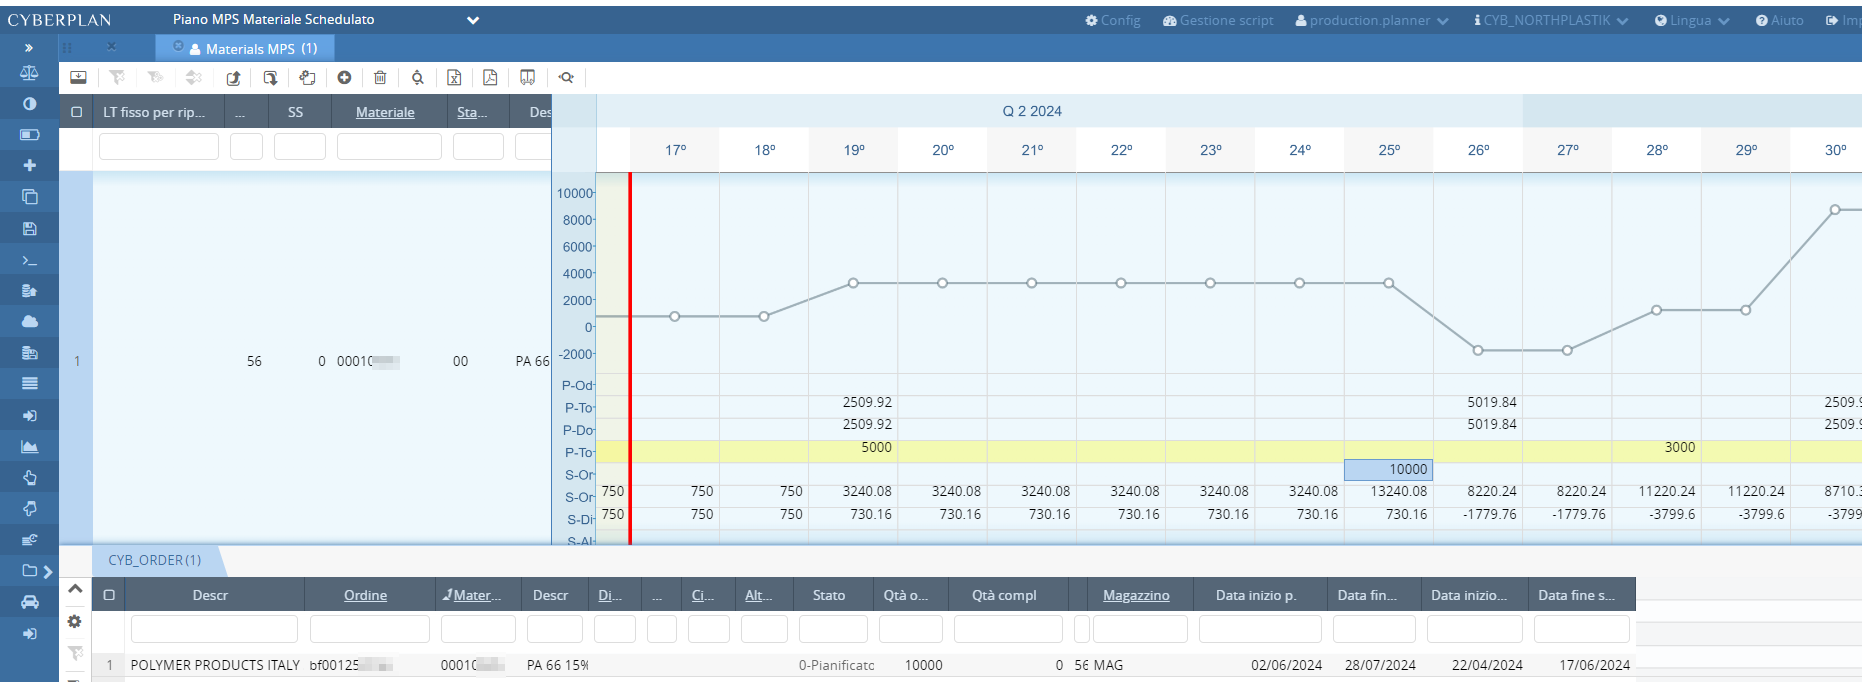Select the CYB_ORDER(1) tab
This screenshot has width=1862, height=682.
coord(155,560)
